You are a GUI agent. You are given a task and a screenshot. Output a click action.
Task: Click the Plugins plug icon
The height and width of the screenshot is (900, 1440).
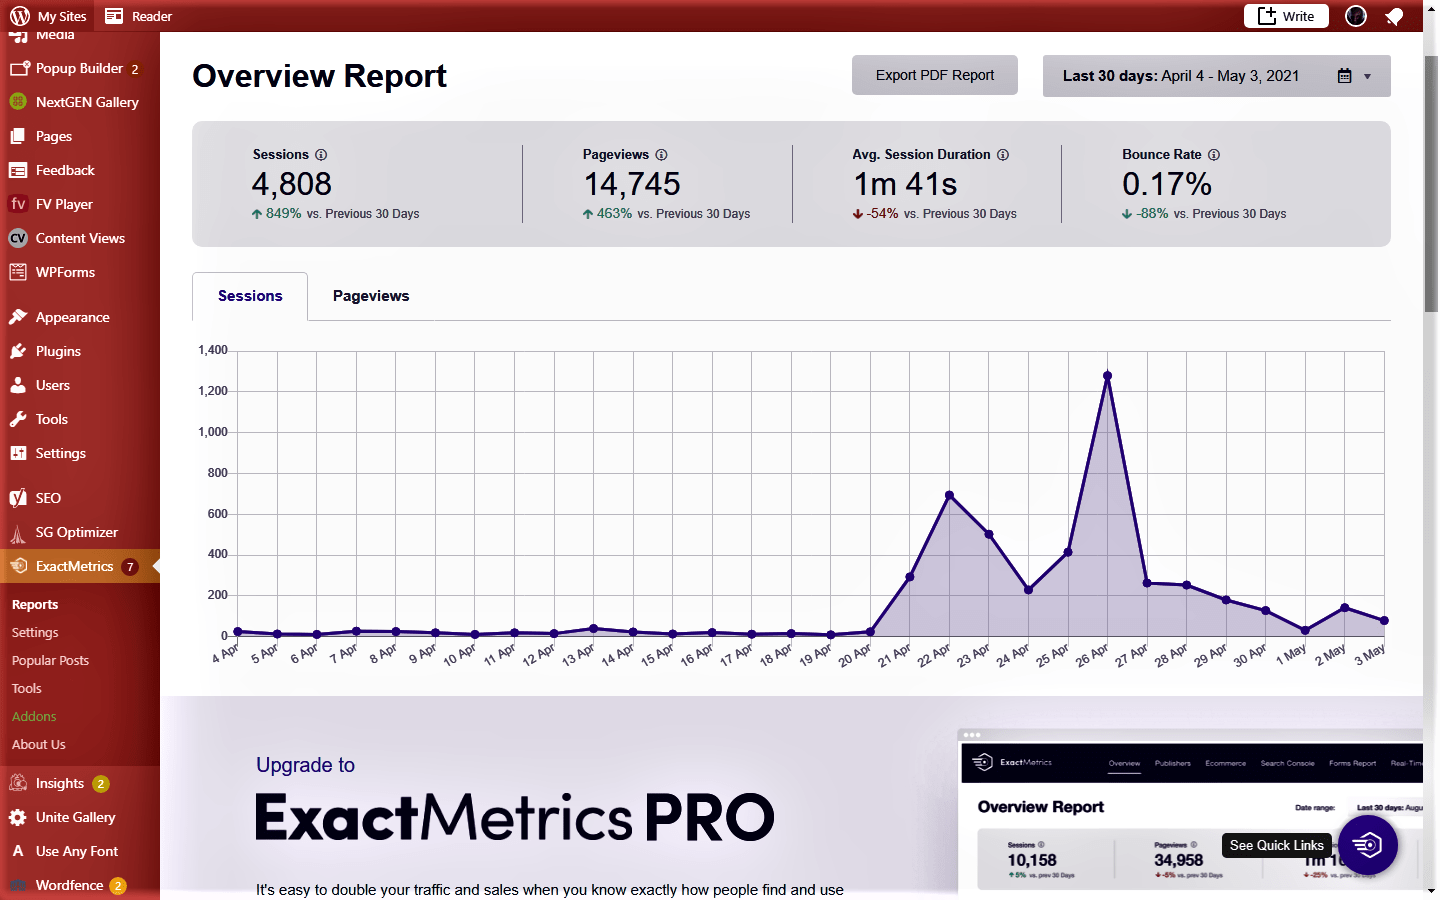coord(18,351)
